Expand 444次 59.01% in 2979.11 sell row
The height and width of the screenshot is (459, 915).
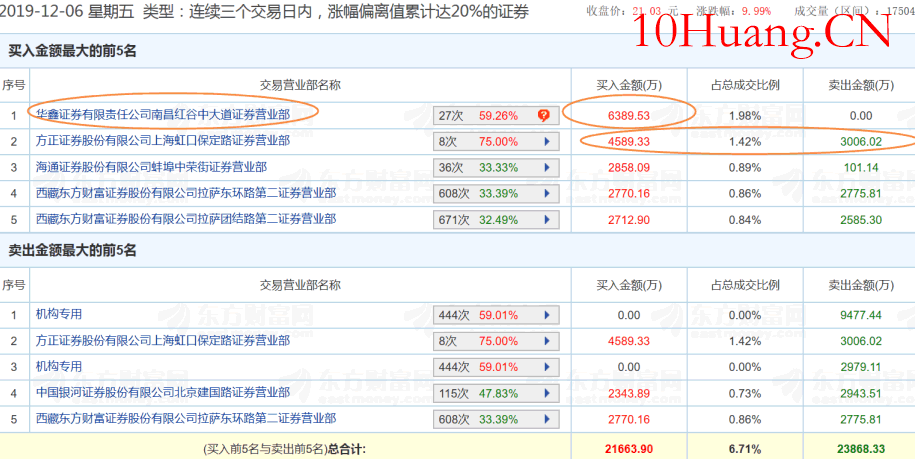(496, 367)
